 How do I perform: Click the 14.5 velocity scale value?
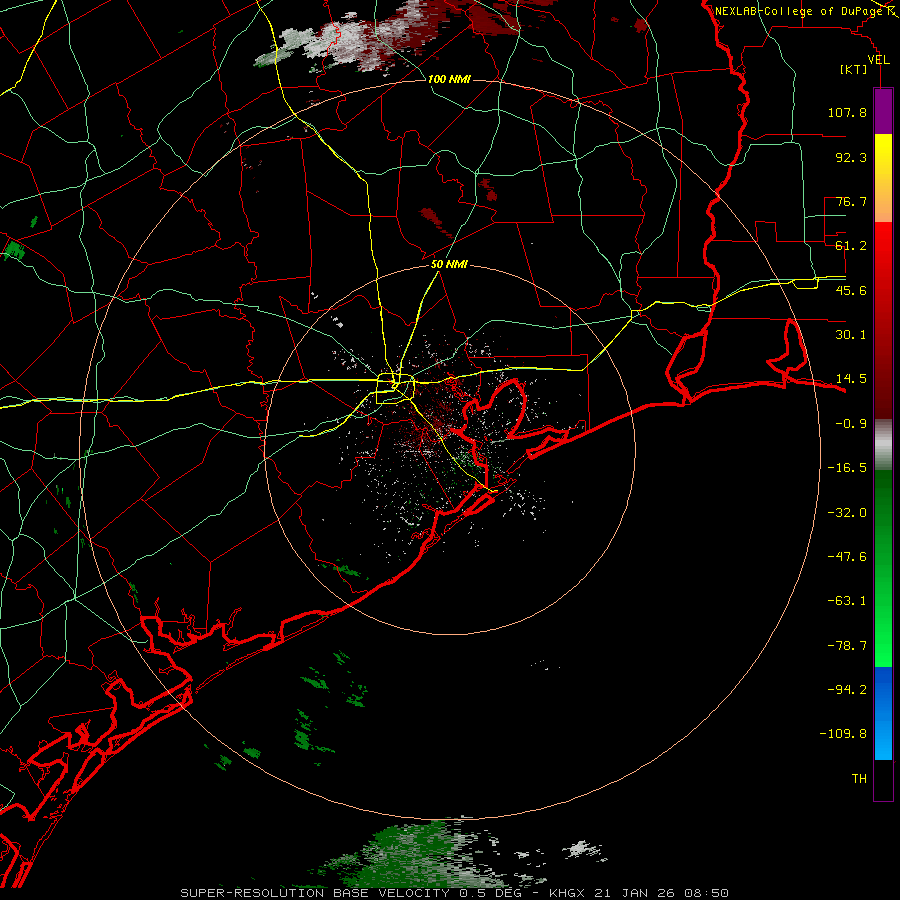pos(851,379)
